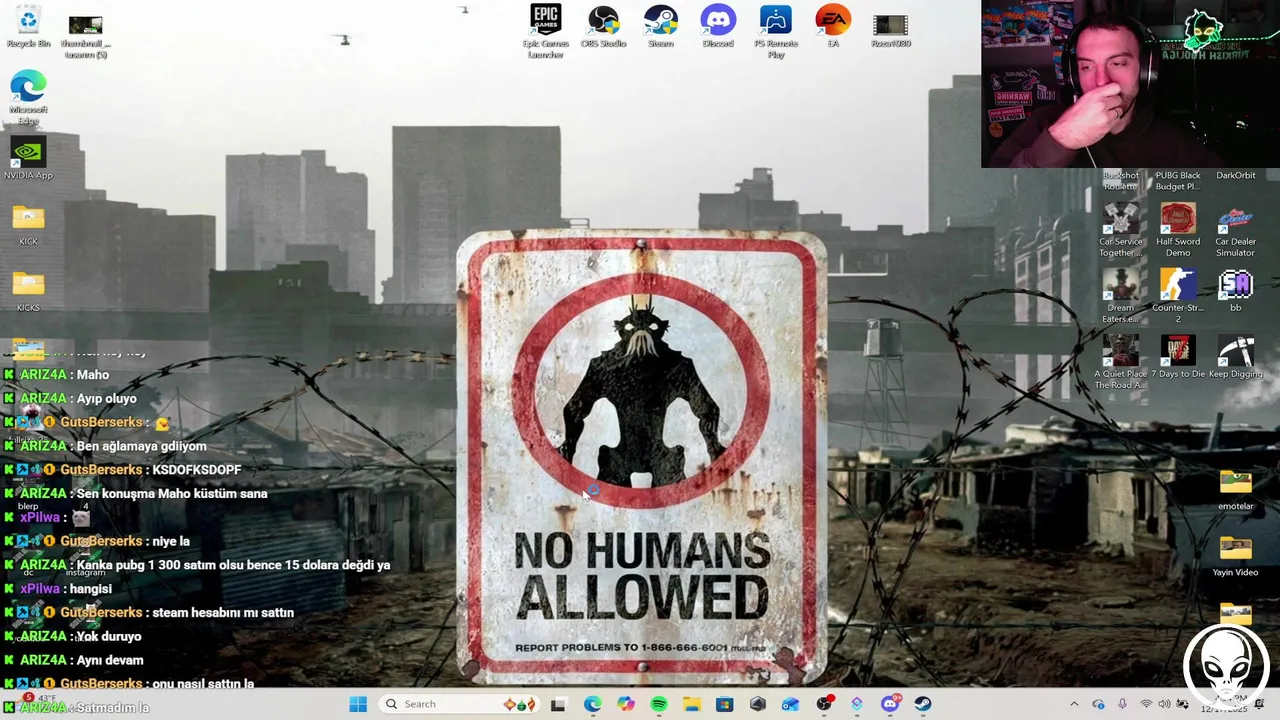The image size is (1280, 720).
Task: Launch Epic Games Launcher from desktop
Action: click(x=546, y=31)
